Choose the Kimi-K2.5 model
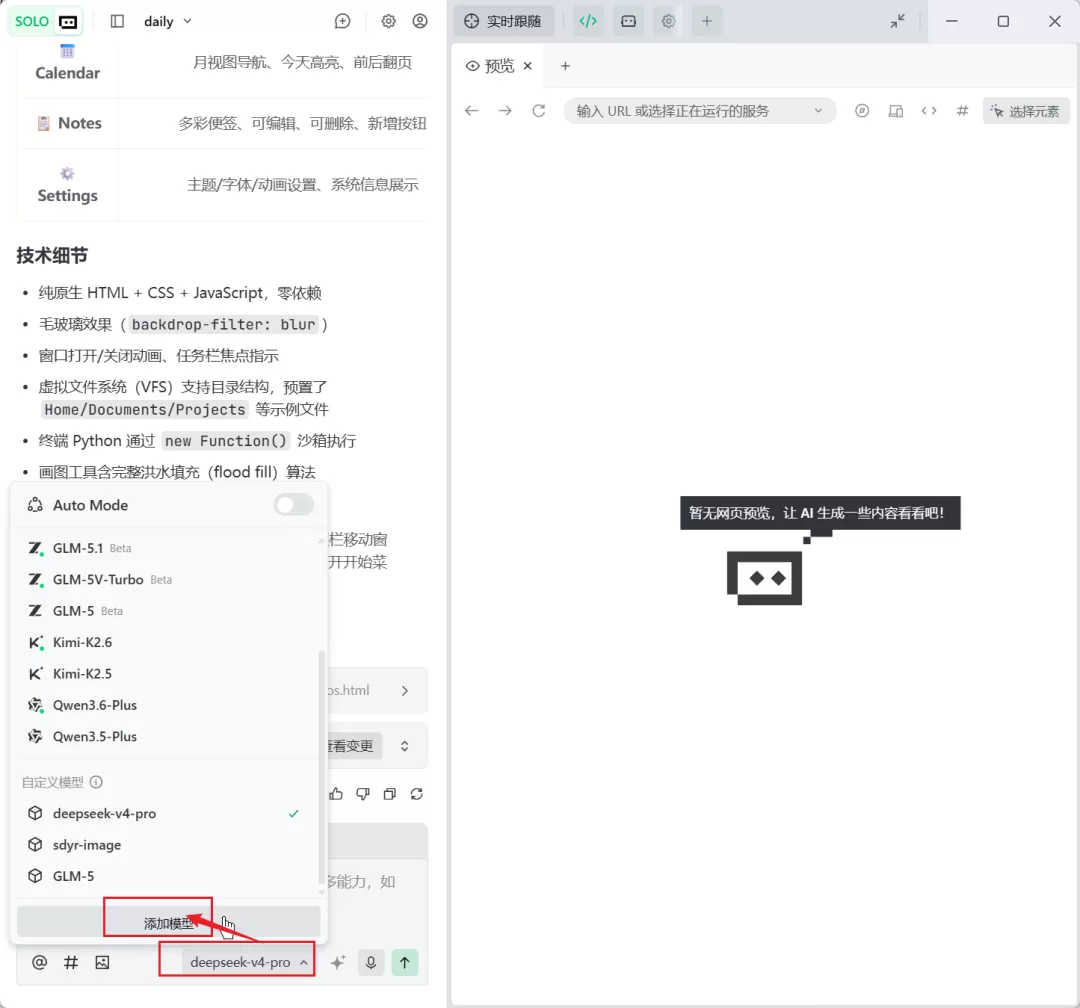1080x1008 pixels. [x=165, y=674]
